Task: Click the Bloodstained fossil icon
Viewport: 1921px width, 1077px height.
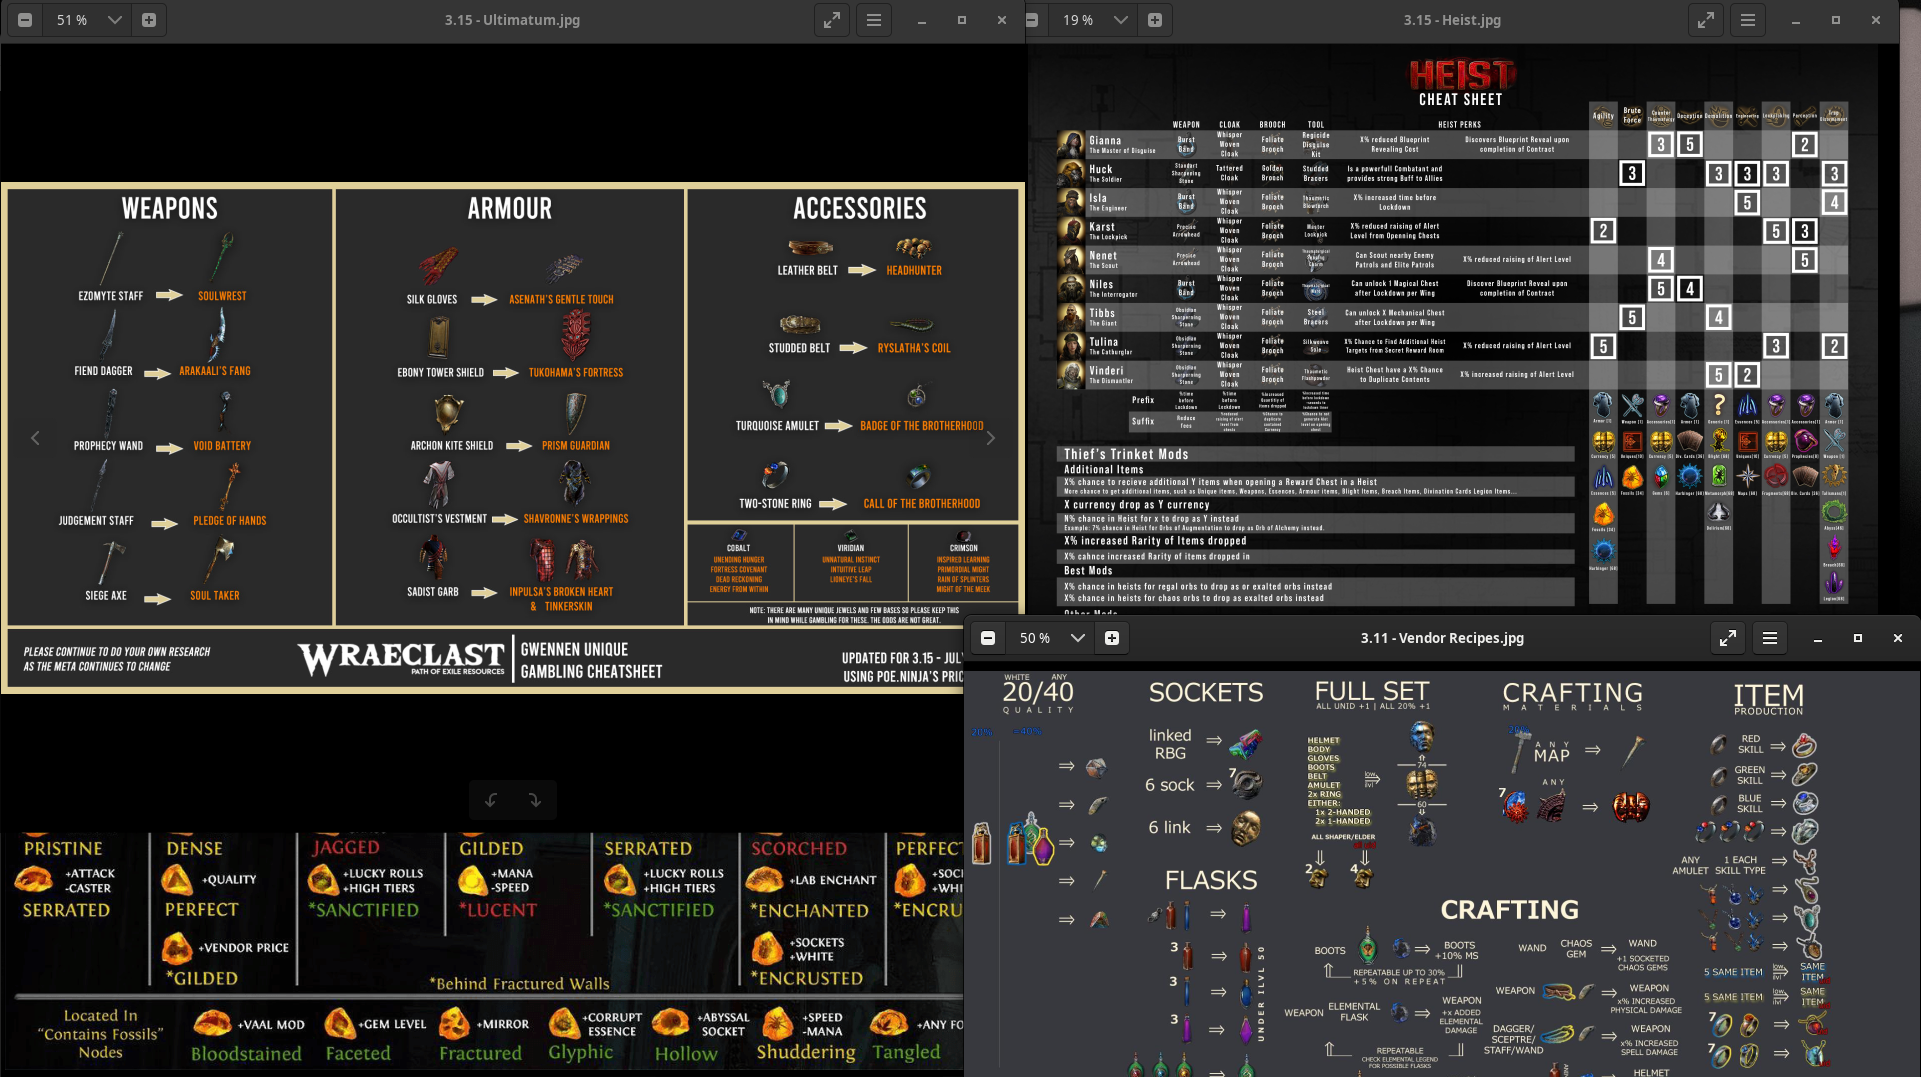Action: click(212, 1023)
